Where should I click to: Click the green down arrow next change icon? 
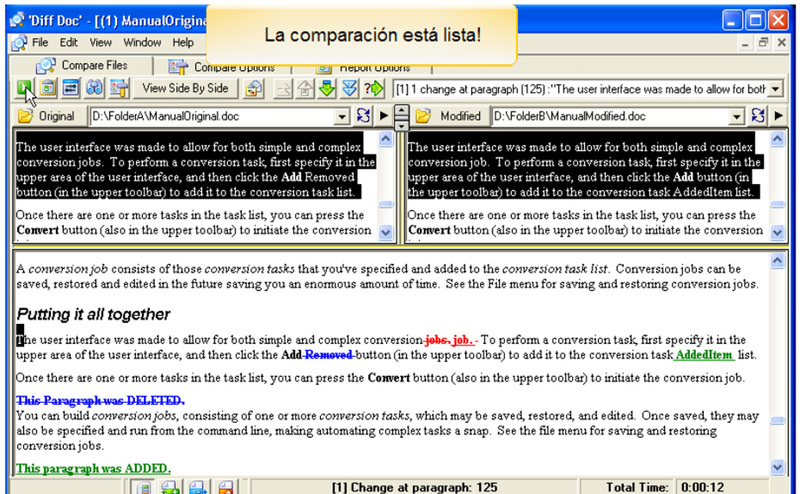coord(327,89)
